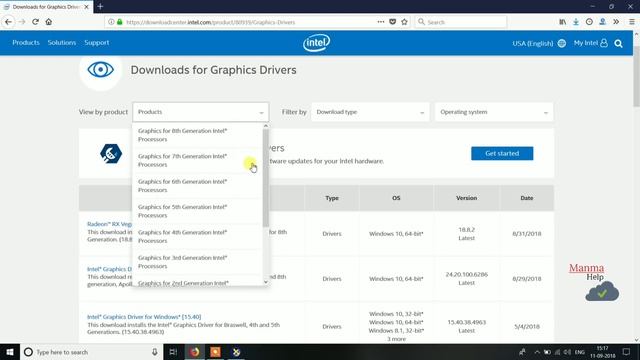Open the Firefox hamburger menu
Image resolution: width=640 pixels, height=360 pixels.
point(631,22)
